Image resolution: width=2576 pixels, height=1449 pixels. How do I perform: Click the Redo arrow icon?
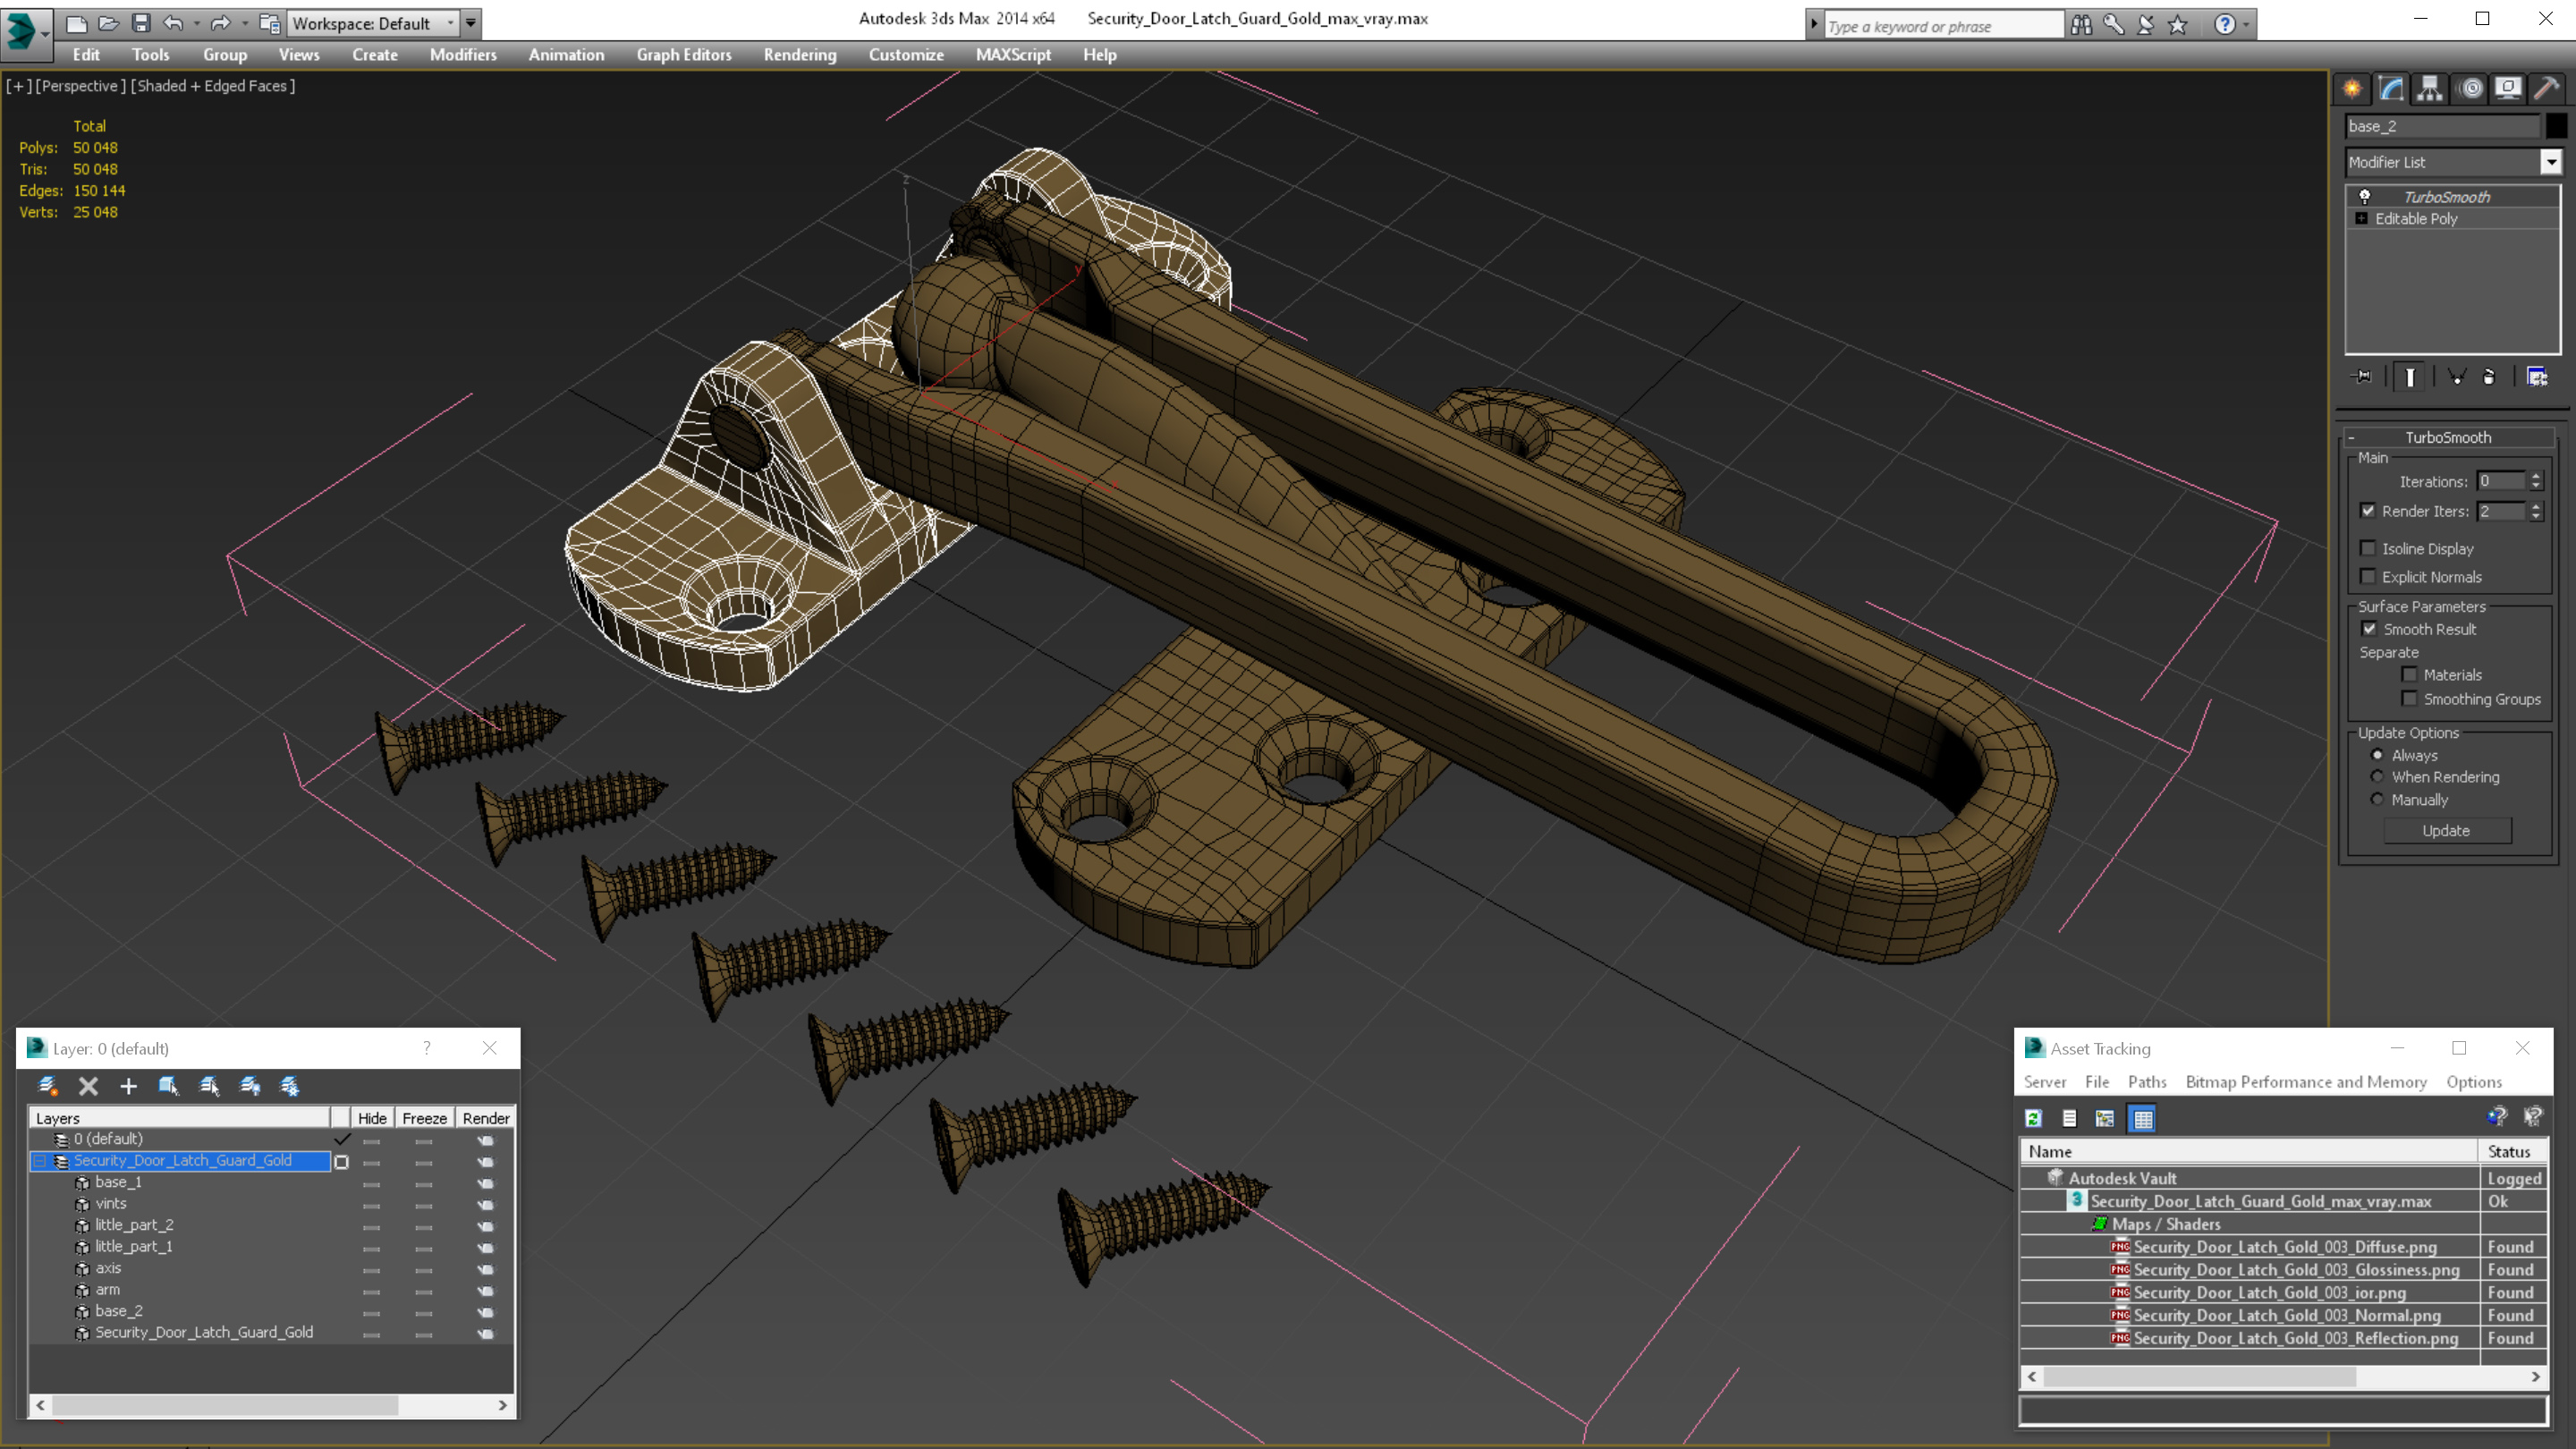(x=221, y=23)
